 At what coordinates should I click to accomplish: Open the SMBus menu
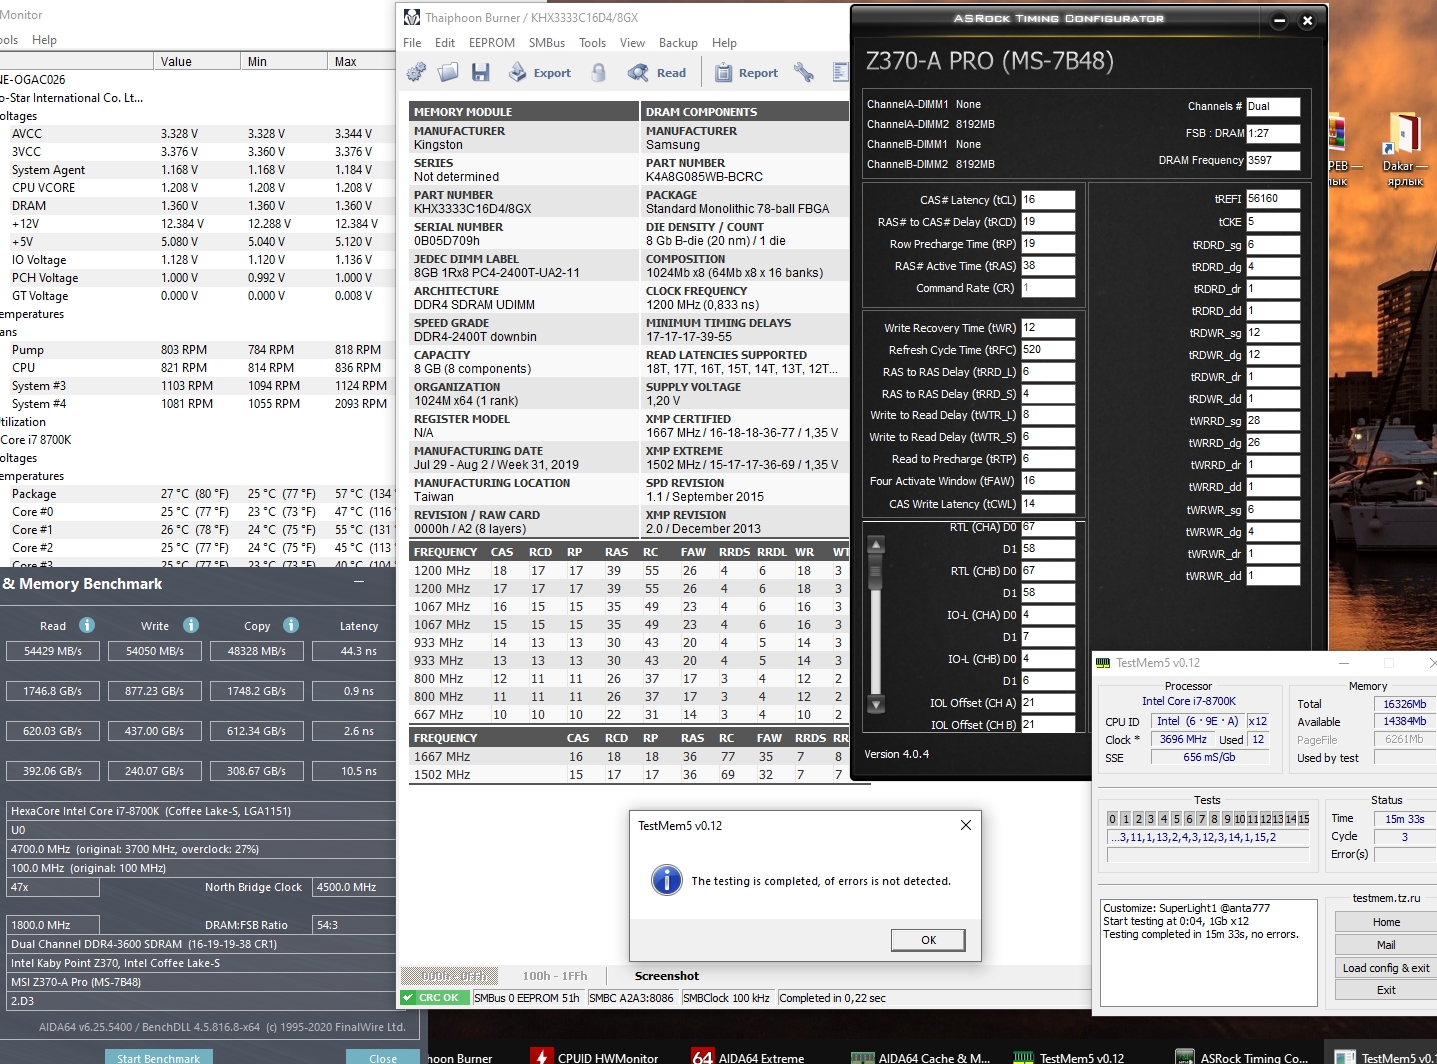pos(547,43)
